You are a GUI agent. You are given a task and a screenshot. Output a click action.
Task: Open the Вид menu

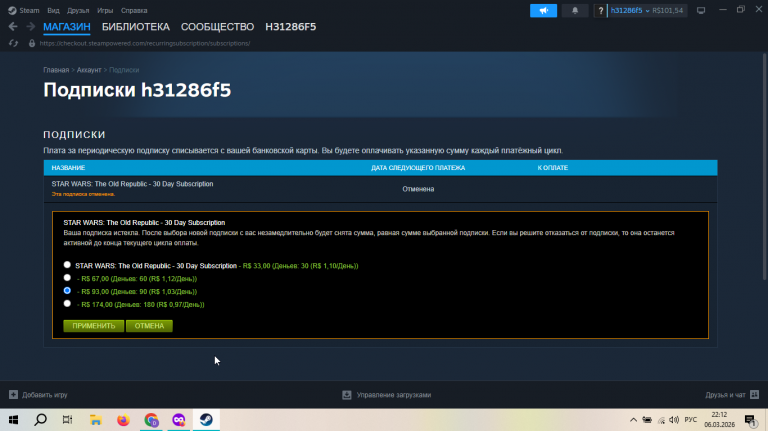click(53, 10)
